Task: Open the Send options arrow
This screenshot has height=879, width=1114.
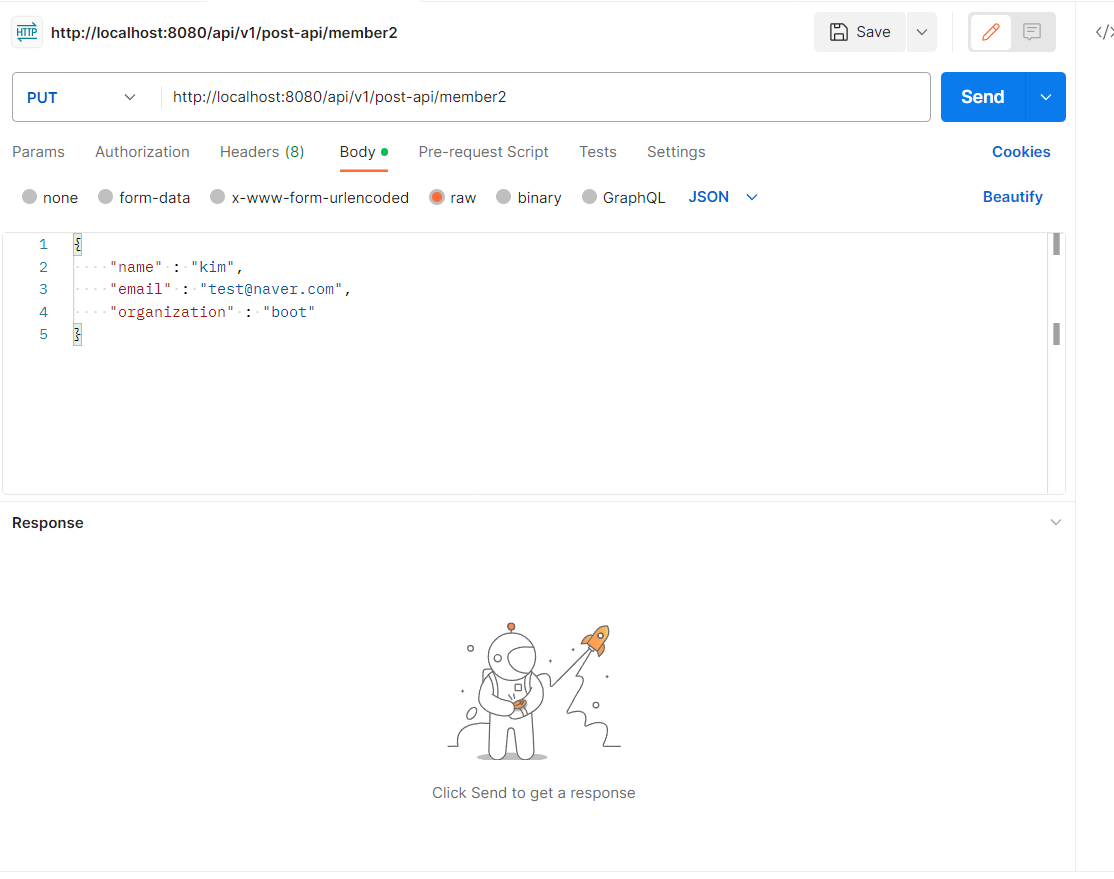Action: (x=1046, y=97)
